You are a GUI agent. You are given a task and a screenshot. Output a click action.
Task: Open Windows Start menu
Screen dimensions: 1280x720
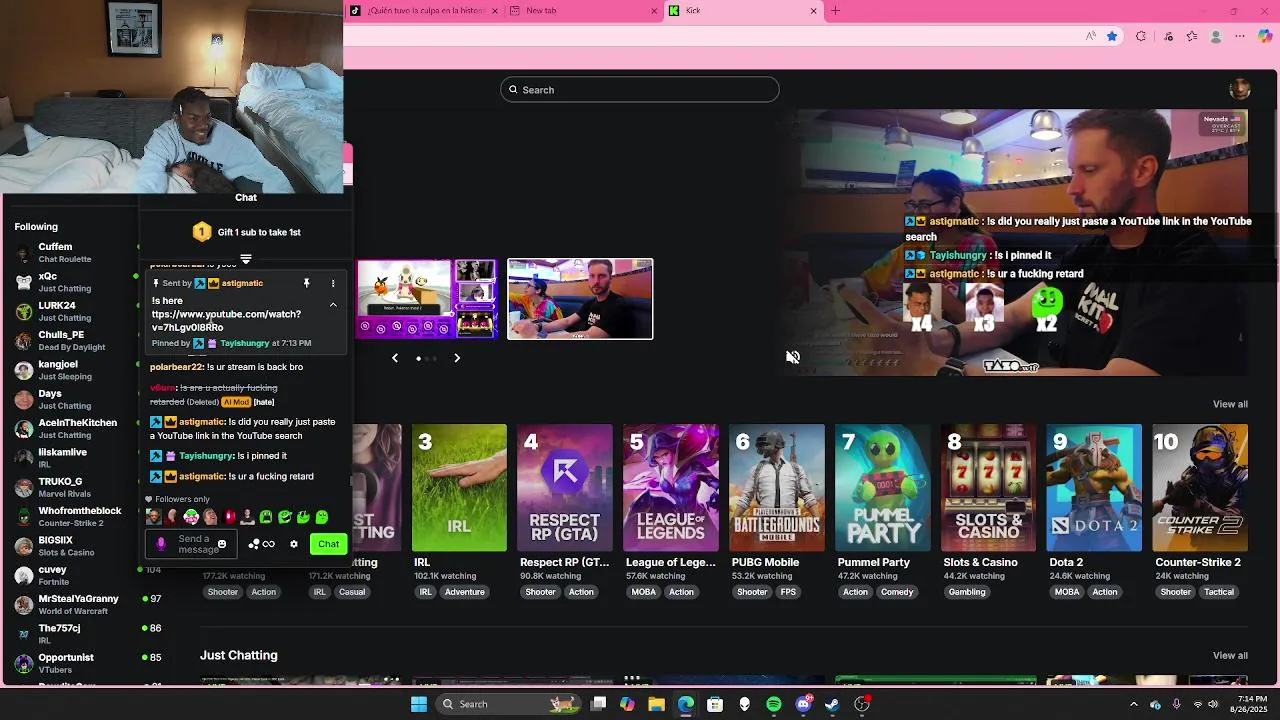(x=419, y=704)
